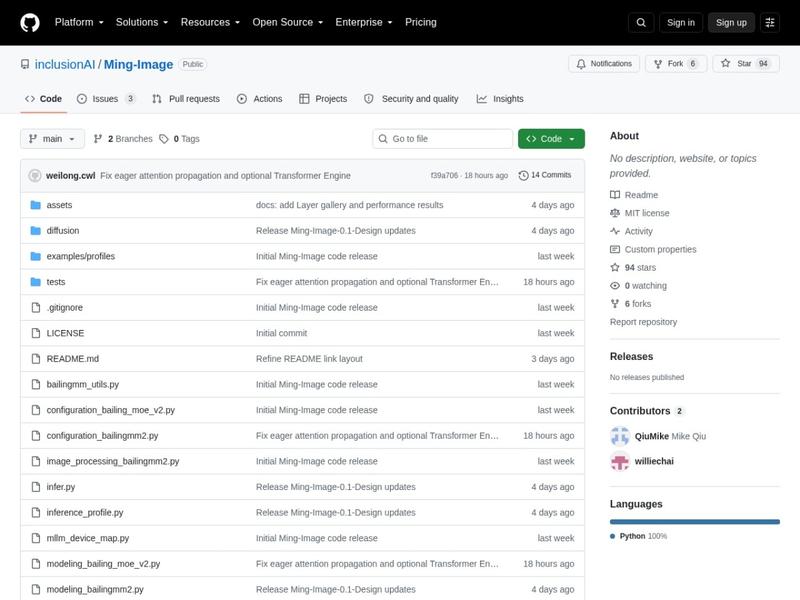Click Report repository link
The image size is (800, 600).
click(x=643, y=322)
